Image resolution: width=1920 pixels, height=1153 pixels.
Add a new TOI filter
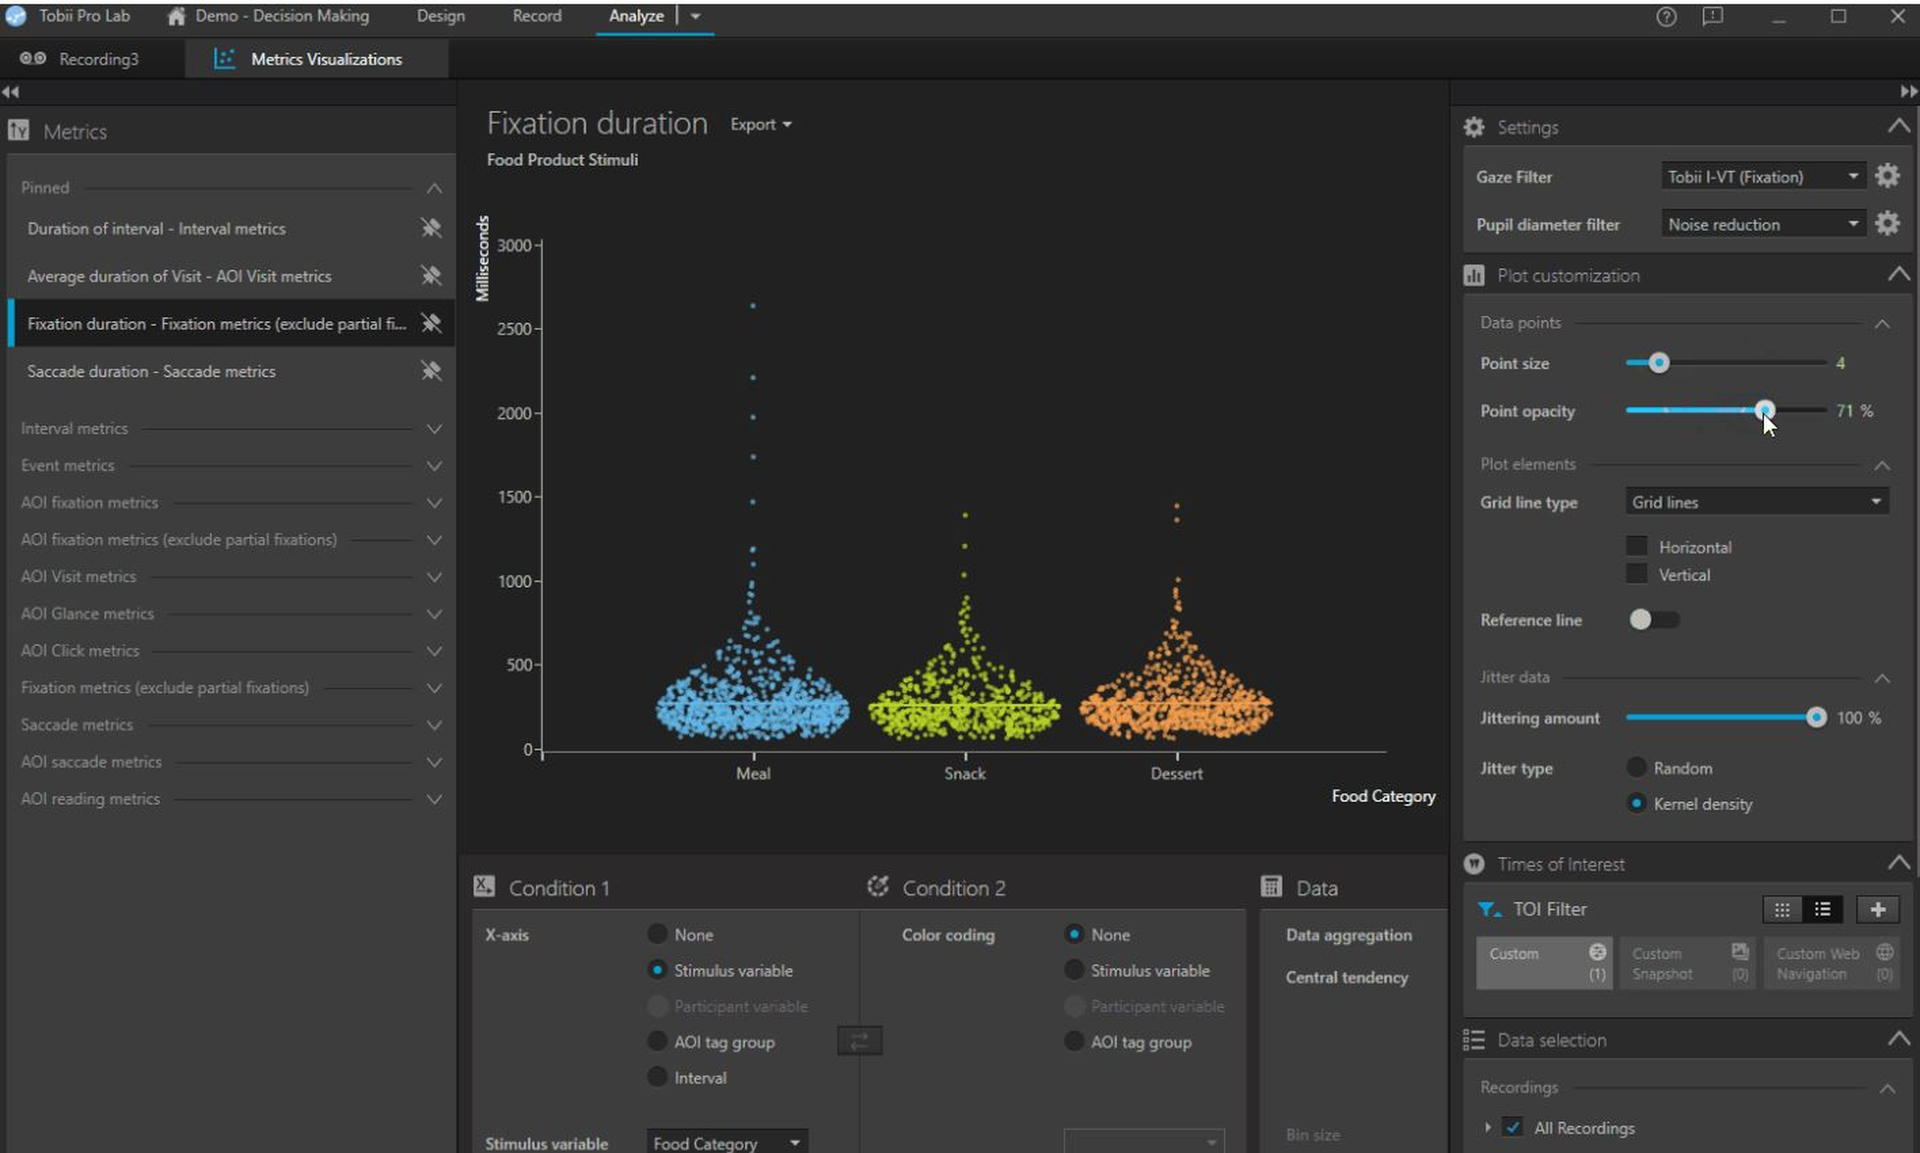(1877, 909)
